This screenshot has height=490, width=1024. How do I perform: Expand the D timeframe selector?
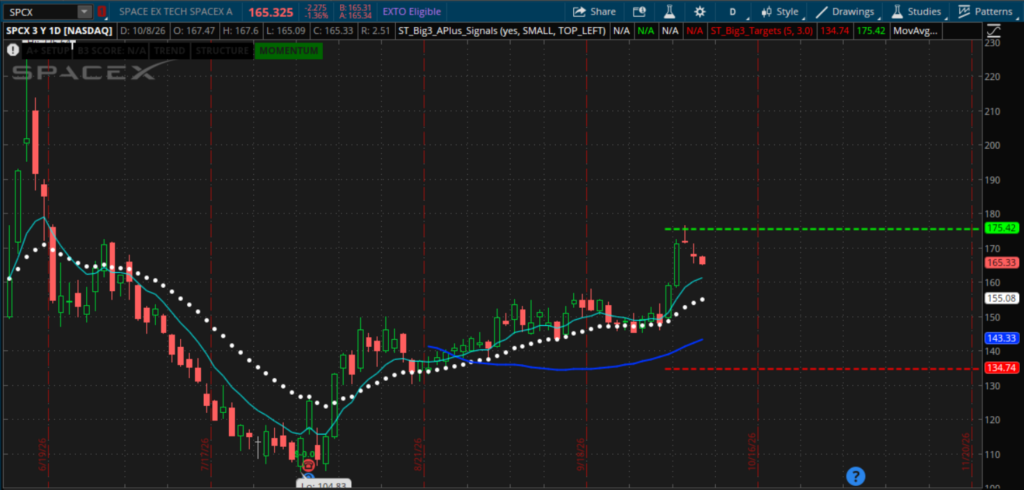click(x=732, y=11)
